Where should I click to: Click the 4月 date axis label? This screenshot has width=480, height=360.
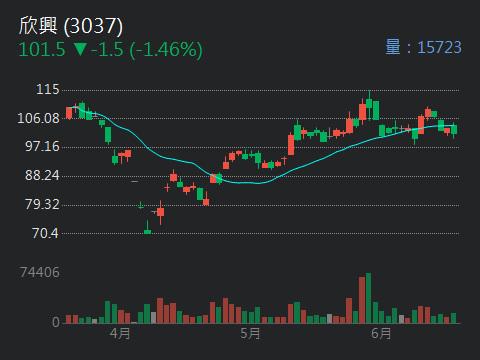point(120,333)
